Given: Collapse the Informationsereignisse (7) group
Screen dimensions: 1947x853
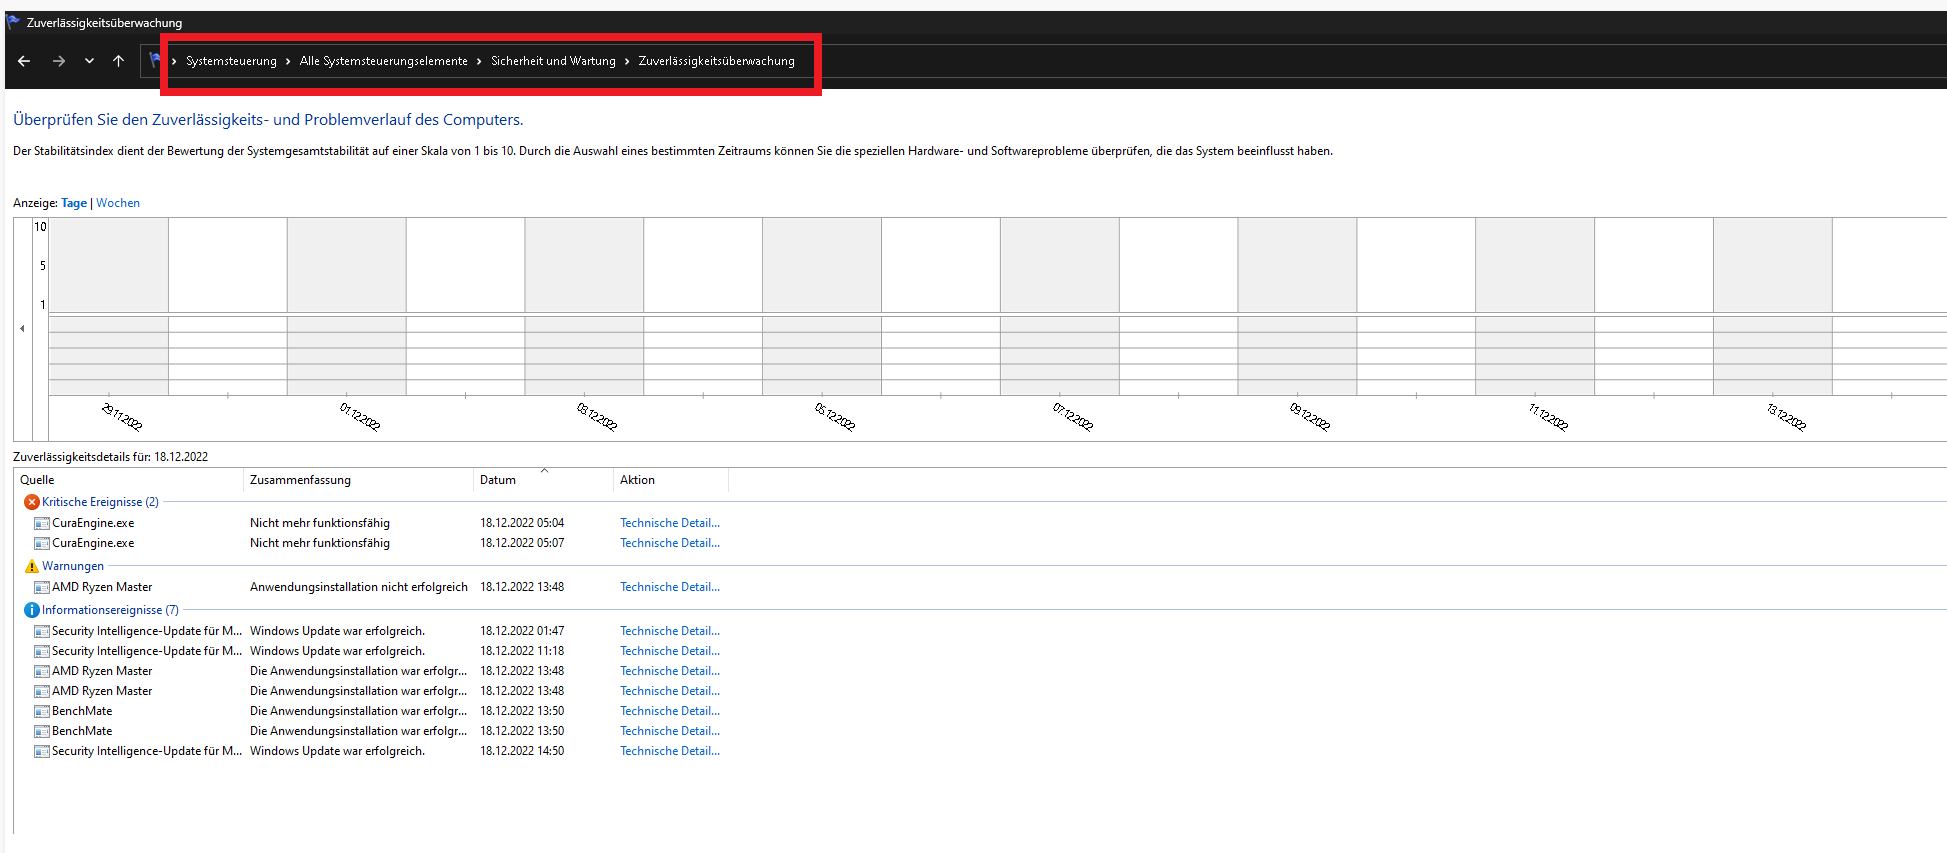Looking at the screenshot, I should [x=110, y=610].
